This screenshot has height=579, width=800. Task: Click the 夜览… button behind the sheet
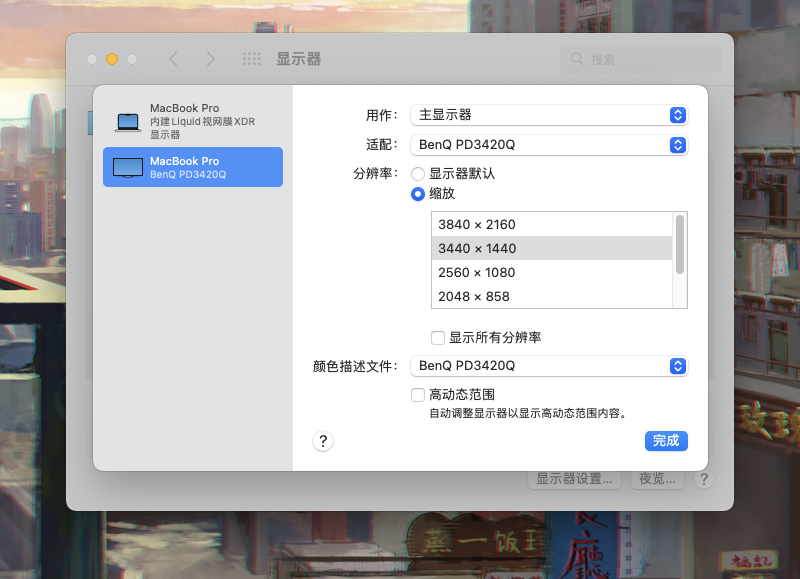[x=657, y=480]
